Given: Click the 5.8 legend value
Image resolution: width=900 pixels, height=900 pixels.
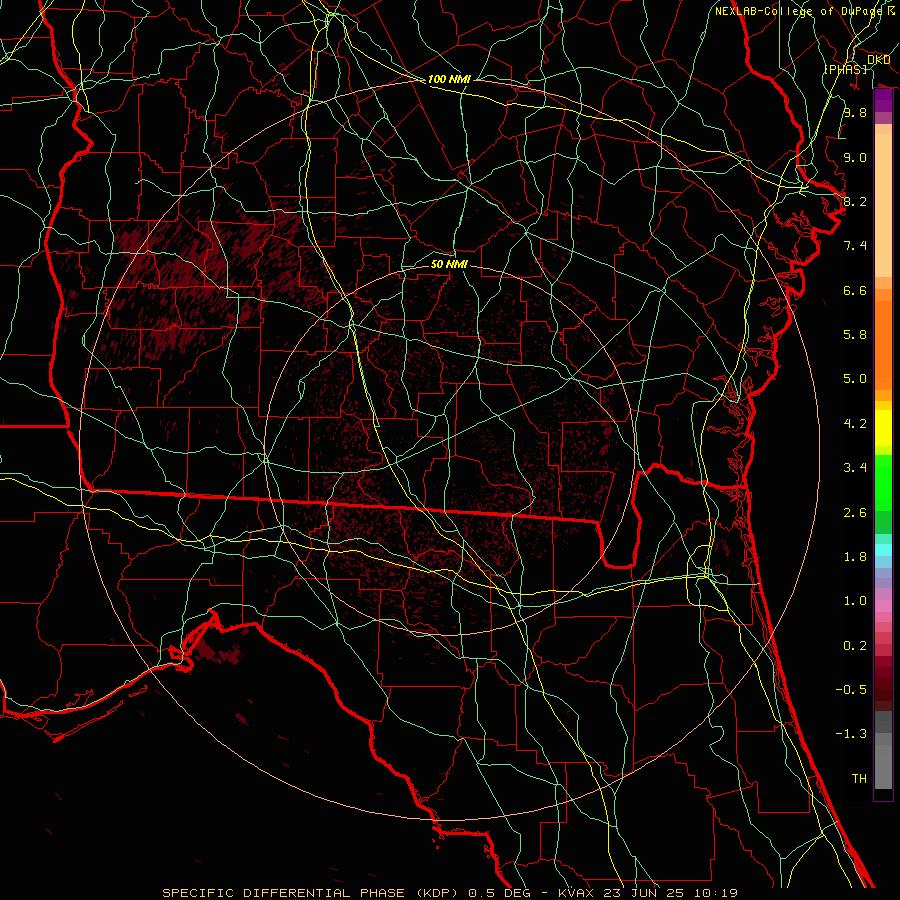Looking at the screenshot, I should coord(855,335).
